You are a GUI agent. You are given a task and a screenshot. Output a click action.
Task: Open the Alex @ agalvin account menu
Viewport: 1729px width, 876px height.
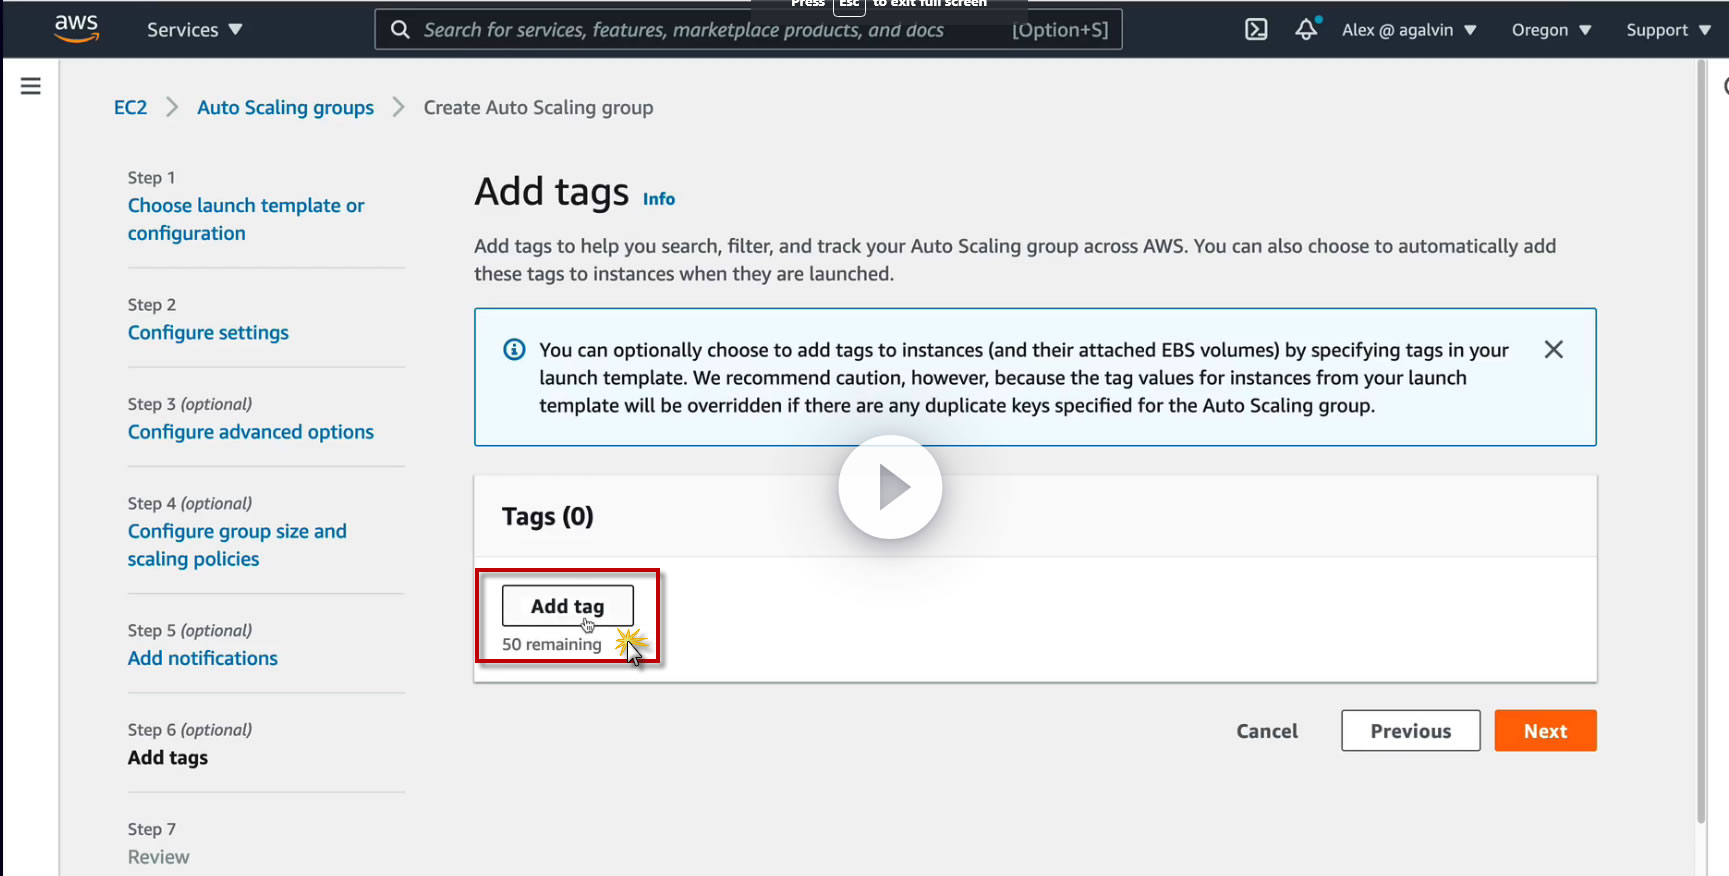coord(1408,30)
